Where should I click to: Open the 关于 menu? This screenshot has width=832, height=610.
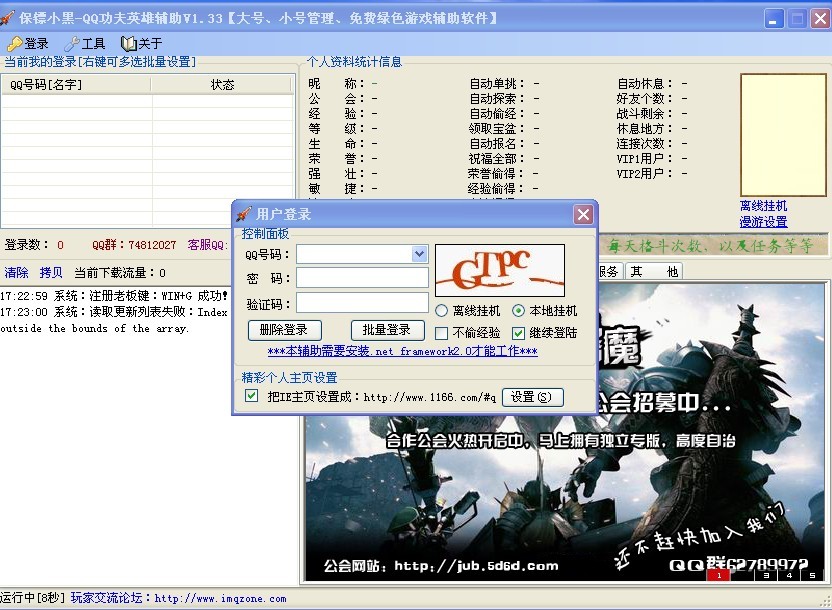click(142, 43)
